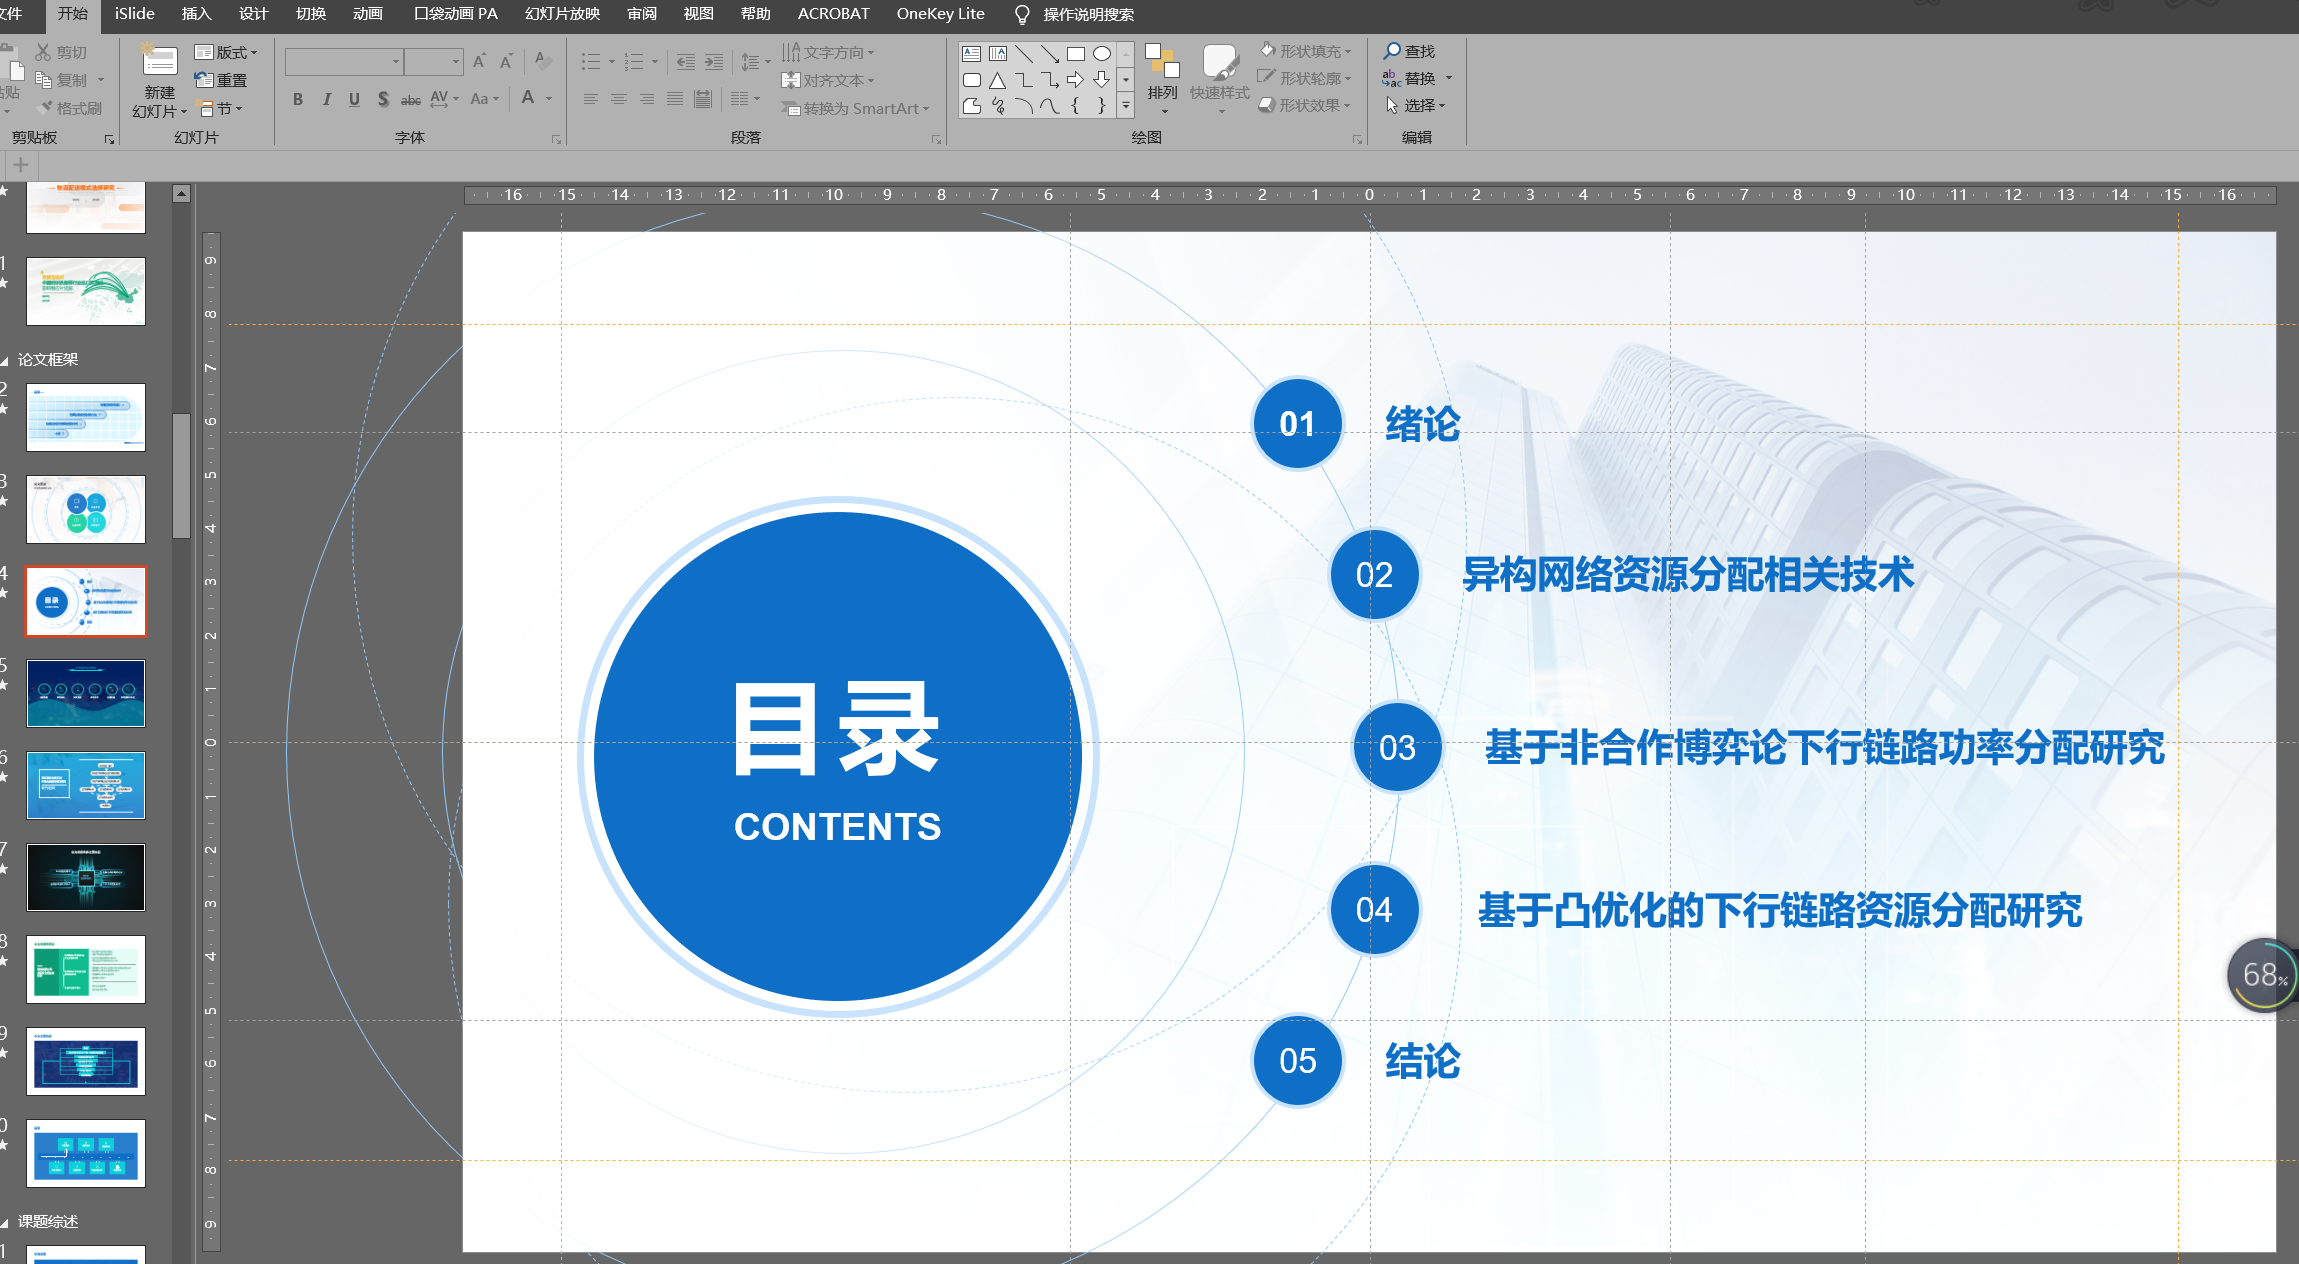Select the right arrow shape

pos(1076,80)
